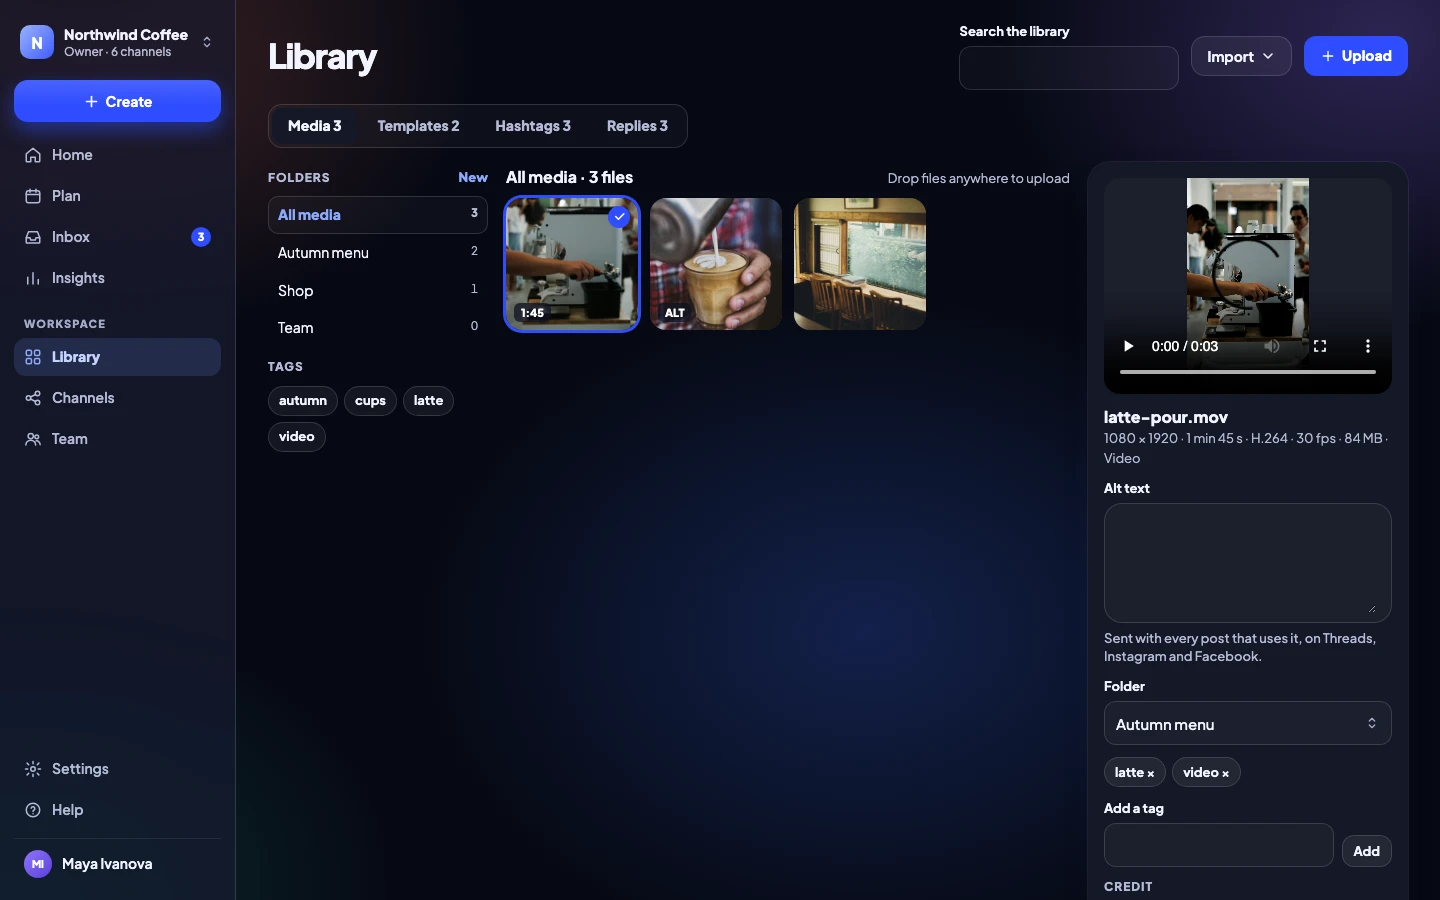Focus the Search the library field
This screenshot has width=1440, height=900.
click(1068, 68)
